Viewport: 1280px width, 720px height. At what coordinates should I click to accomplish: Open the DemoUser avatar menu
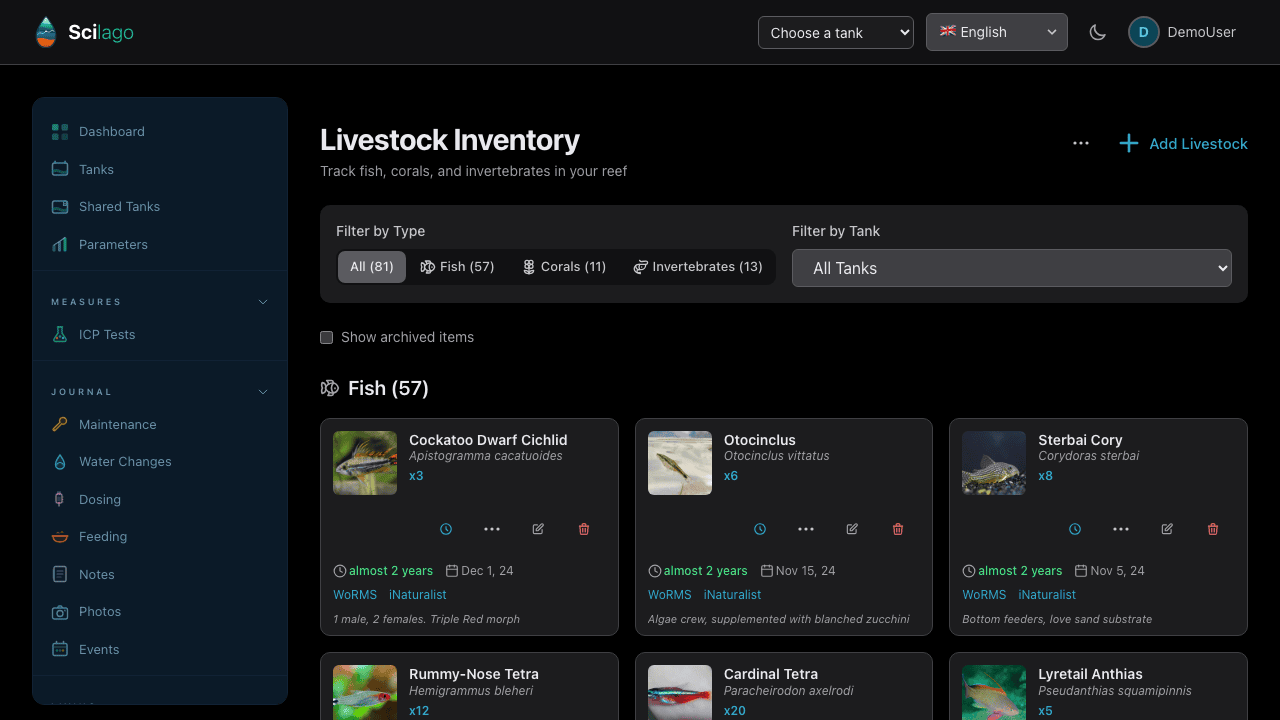[x=1183, y=32]
